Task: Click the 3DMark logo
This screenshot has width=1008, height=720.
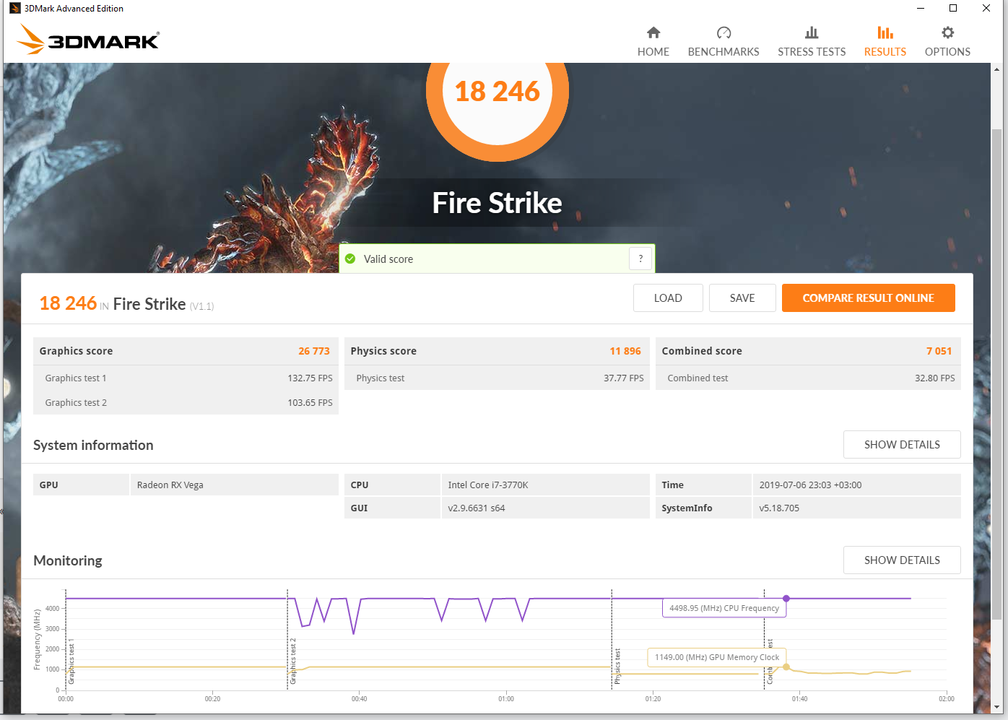Action: [x=88, y=40]
